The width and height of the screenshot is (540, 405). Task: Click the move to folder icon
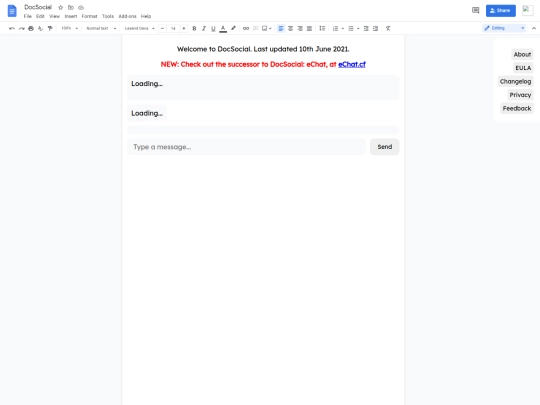pyautogui.click(x=71, y=7)
